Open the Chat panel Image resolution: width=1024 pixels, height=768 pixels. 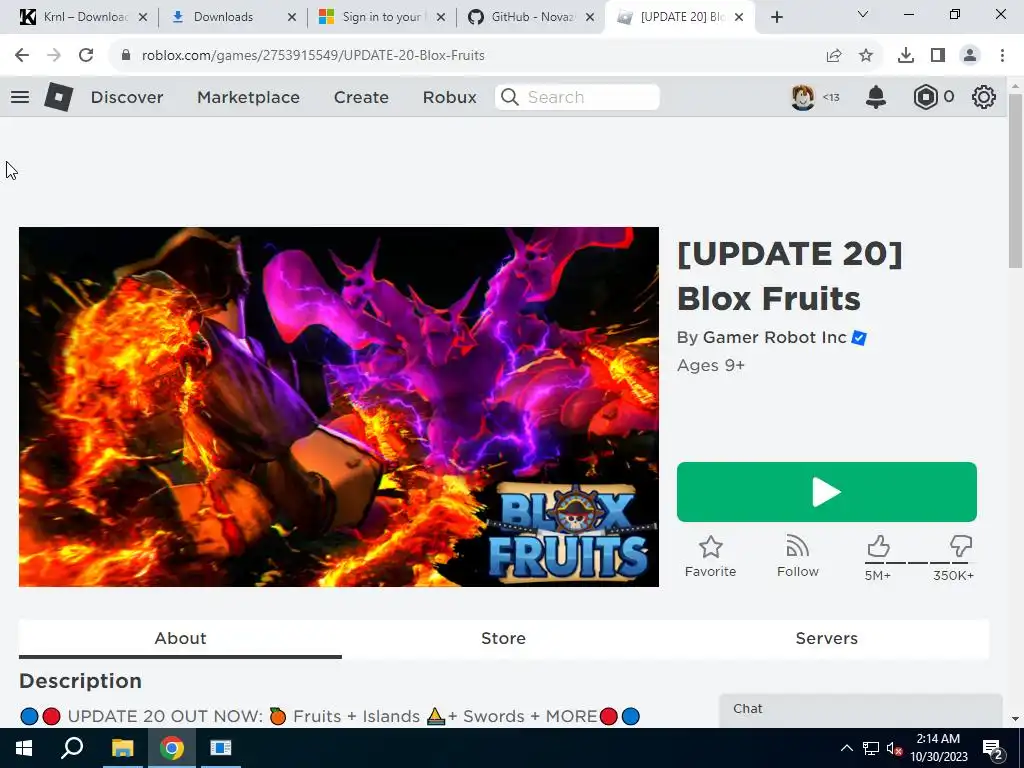pos(861,709)
